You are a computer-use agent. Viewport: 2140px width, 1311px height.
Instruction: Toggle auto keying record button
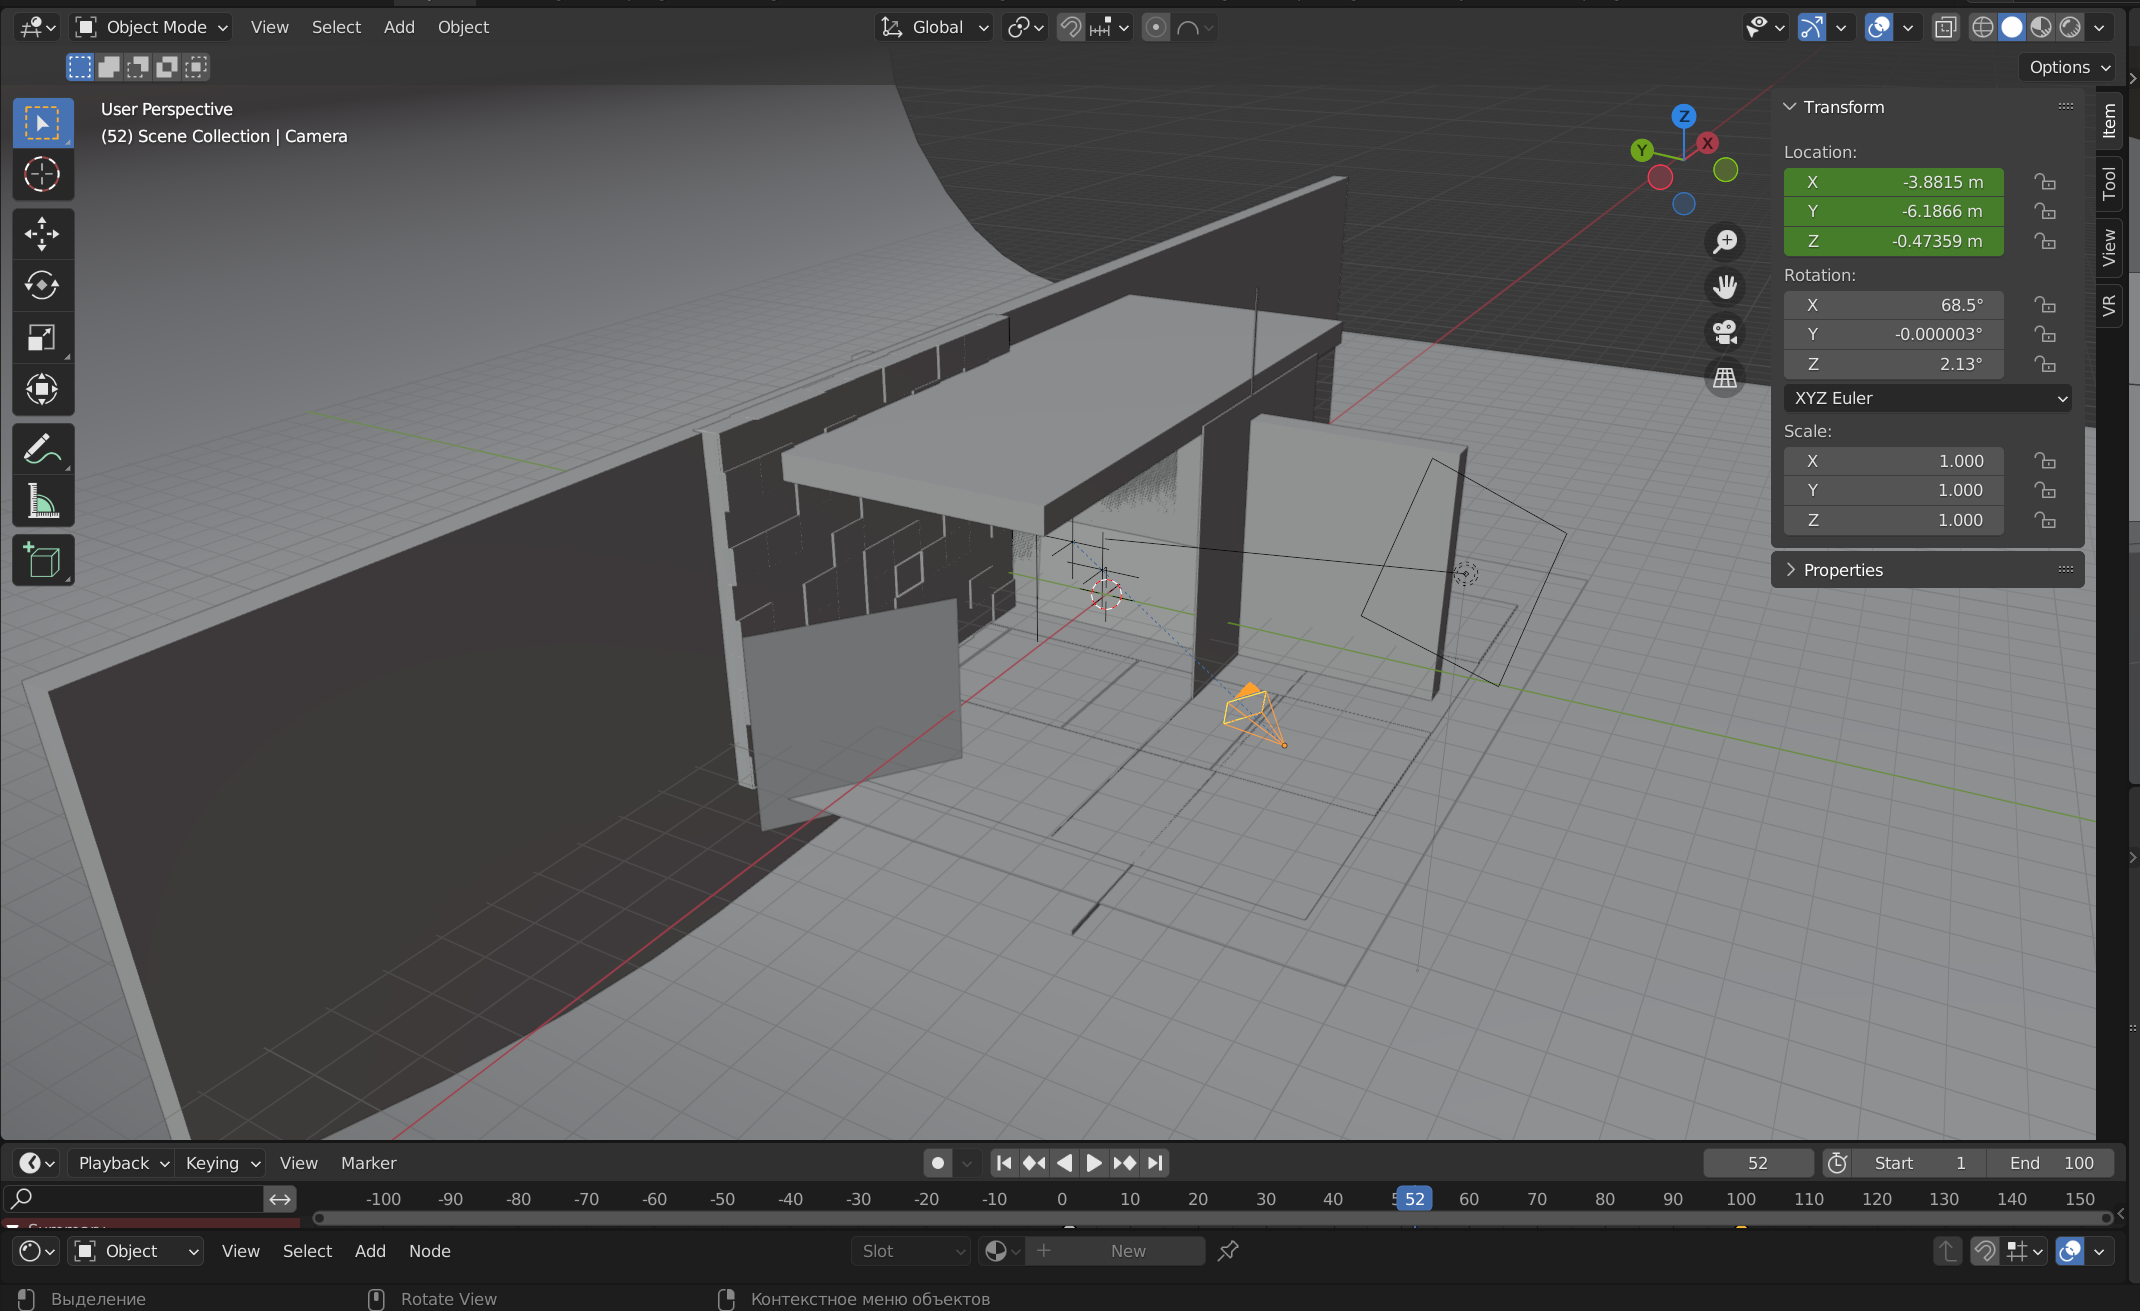click(x=937, y=1163)
